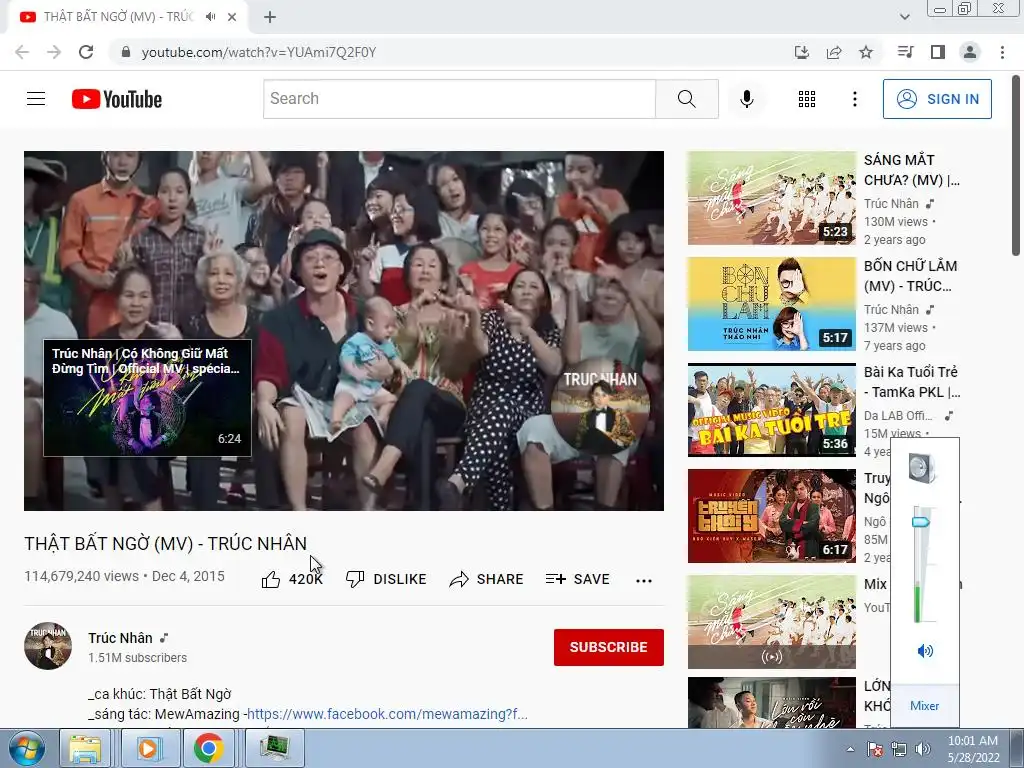Go to YouTube home via logo
Screen dimensions: 1024x768
point(117,99)
